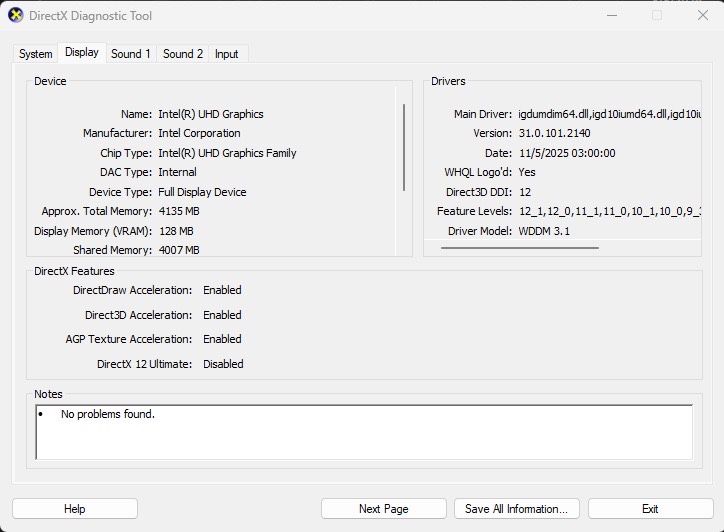This screenshot has width=724, height=532.
Task: Click the '128 MB' VRAM value
Action: pos(176,231)
